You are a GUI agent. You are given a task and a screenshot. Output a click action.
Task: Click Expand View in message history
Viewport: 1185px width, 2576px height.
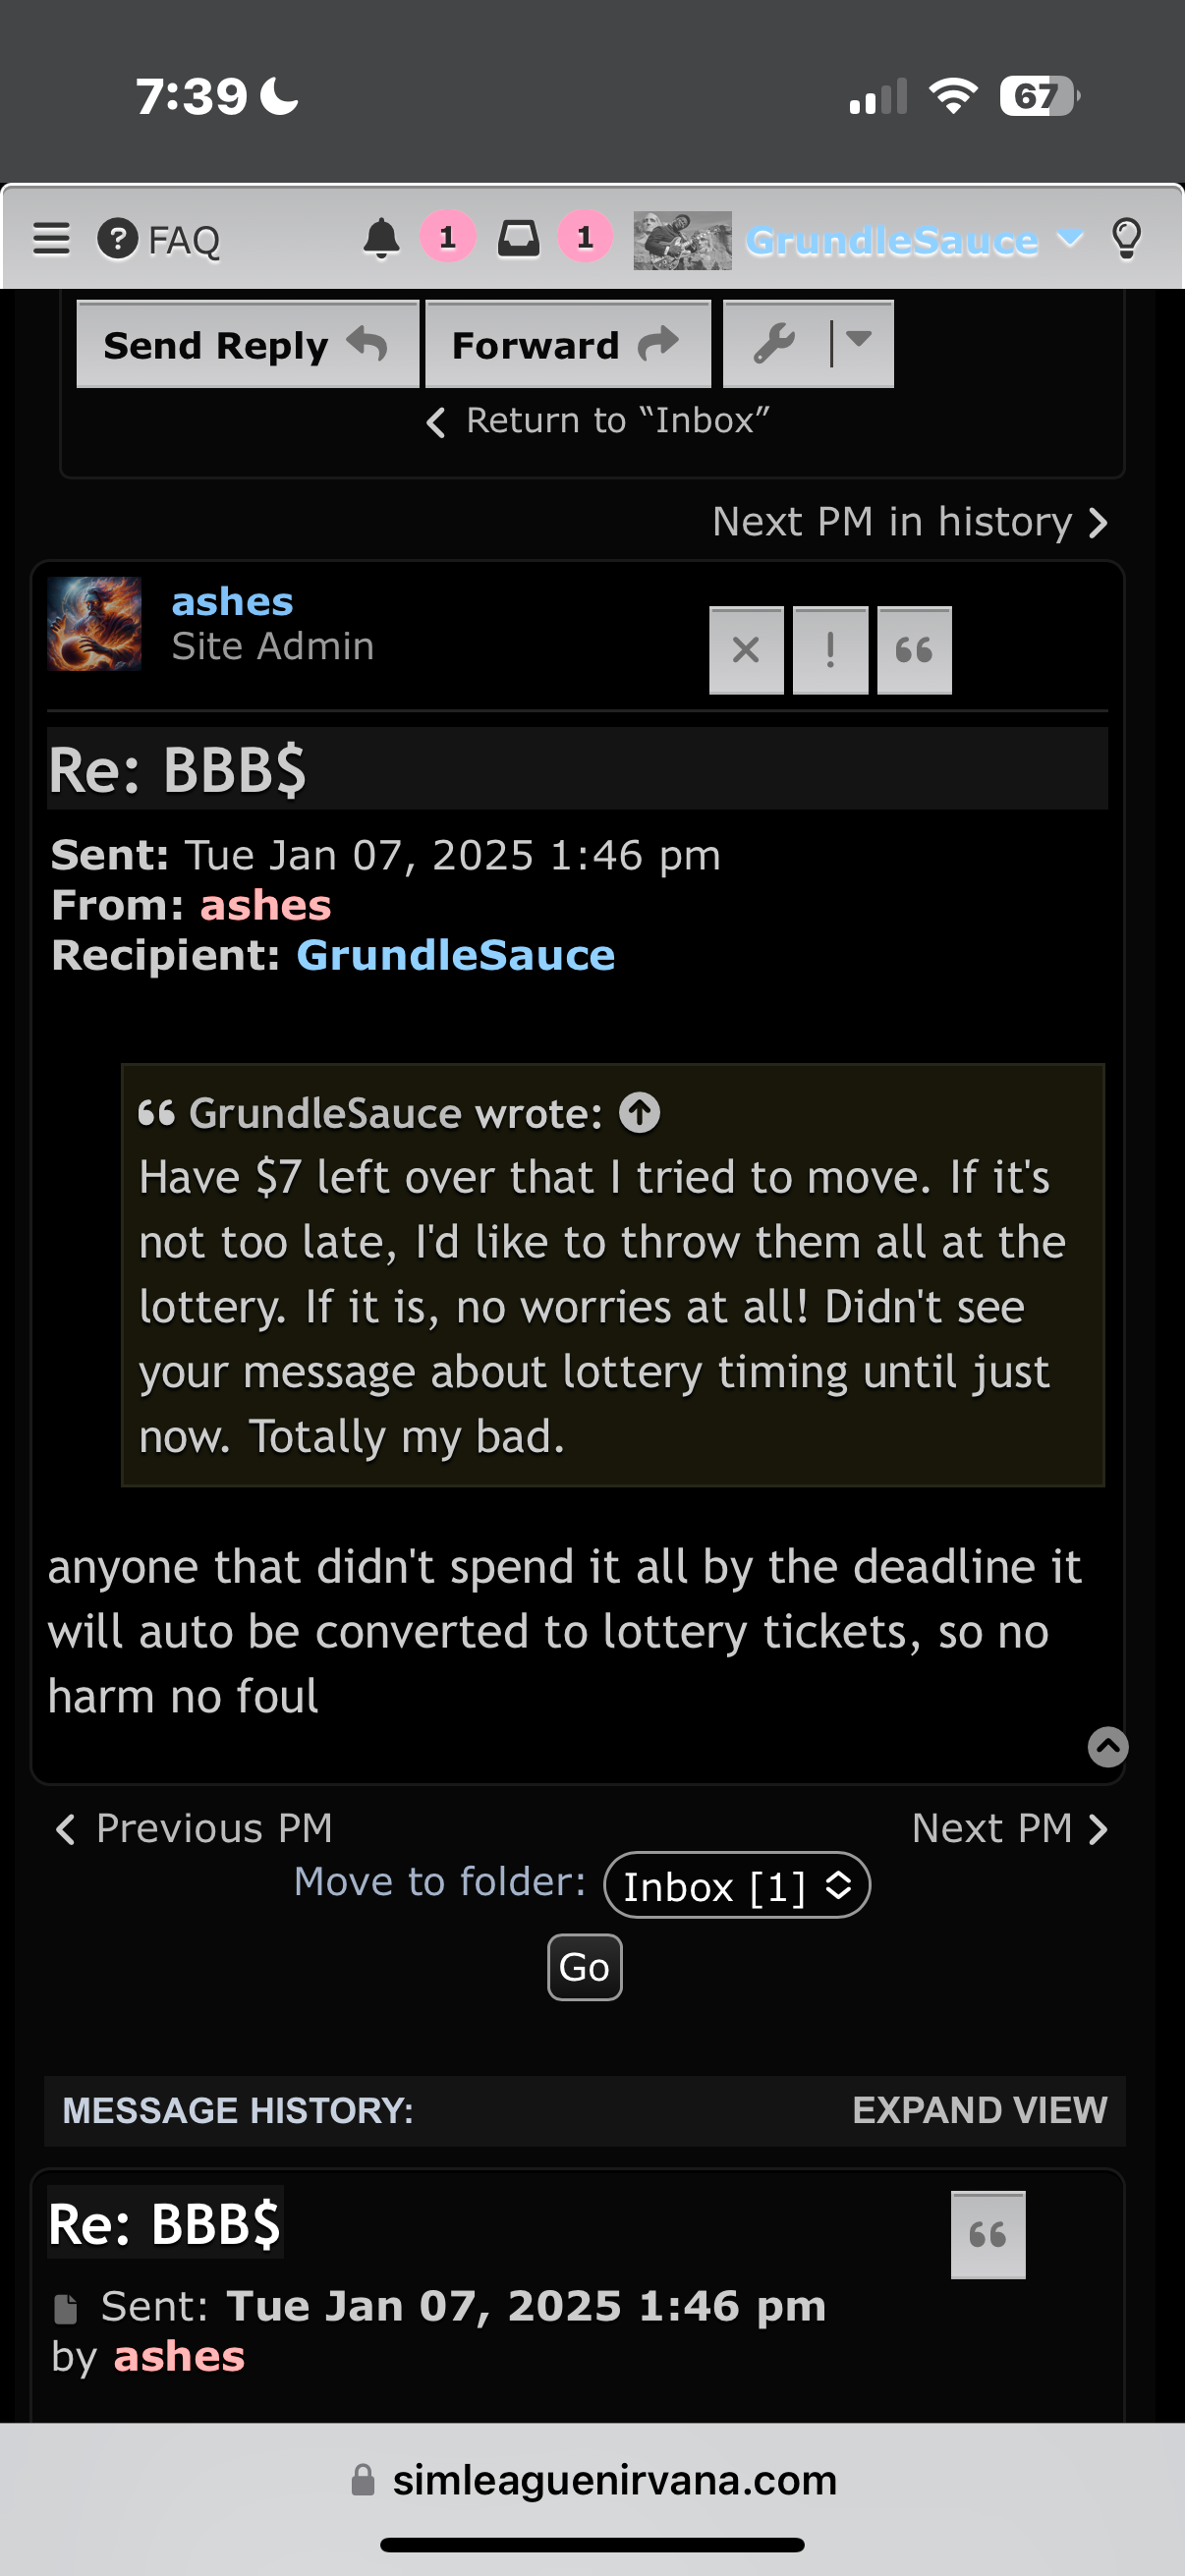(979, 2110)
